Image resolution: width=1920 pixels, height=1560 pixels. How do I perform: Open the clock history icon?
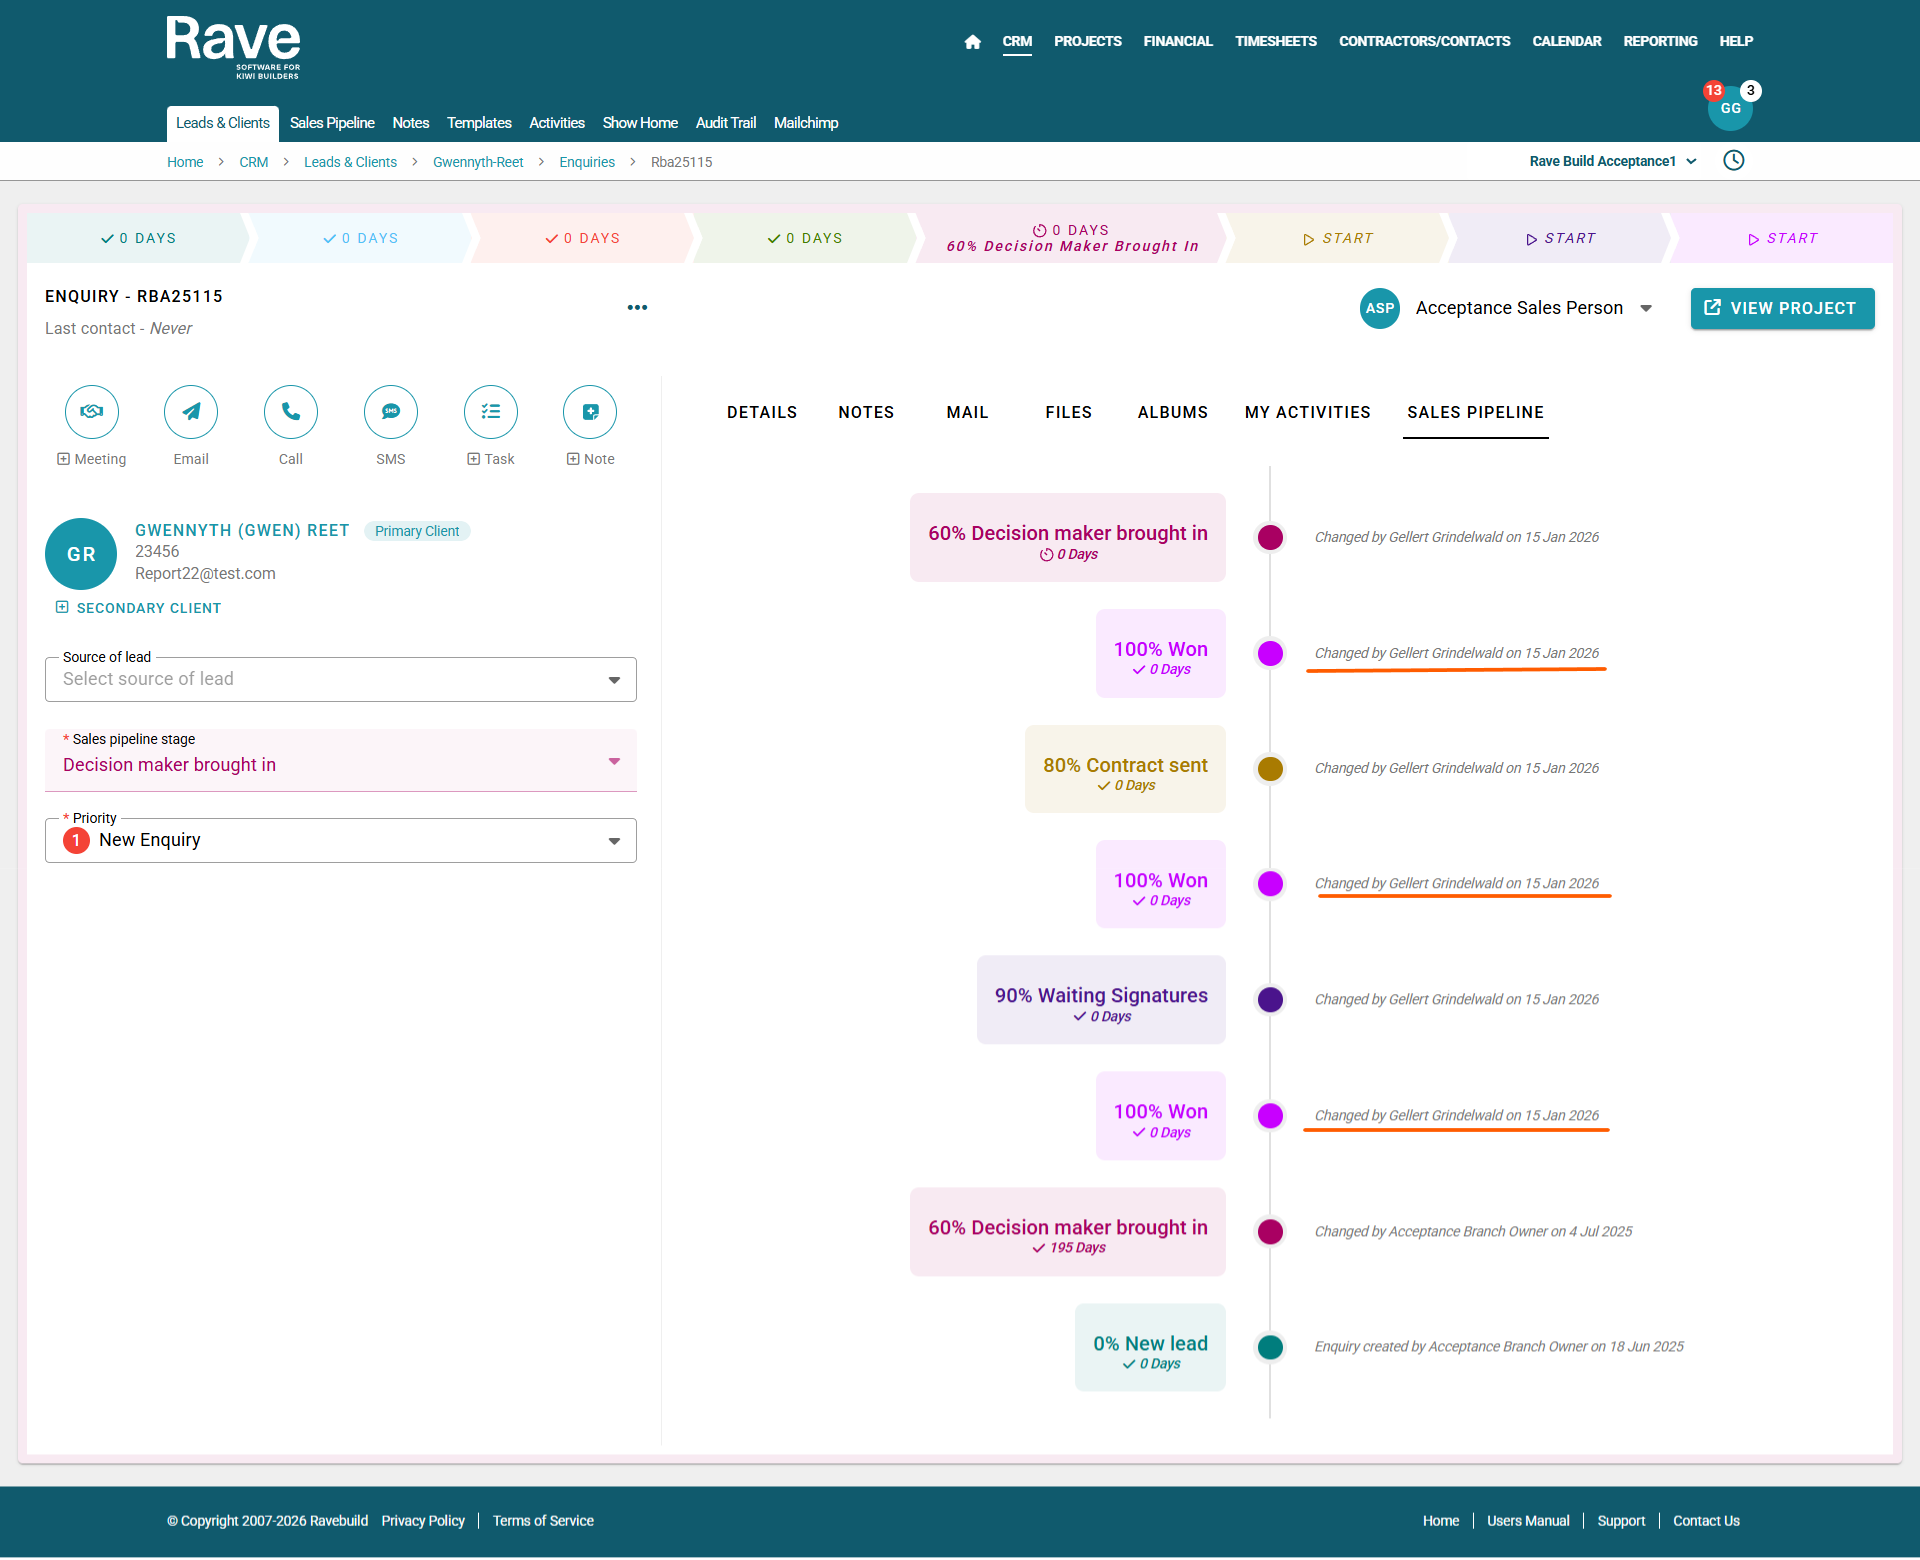[1733, 161]
